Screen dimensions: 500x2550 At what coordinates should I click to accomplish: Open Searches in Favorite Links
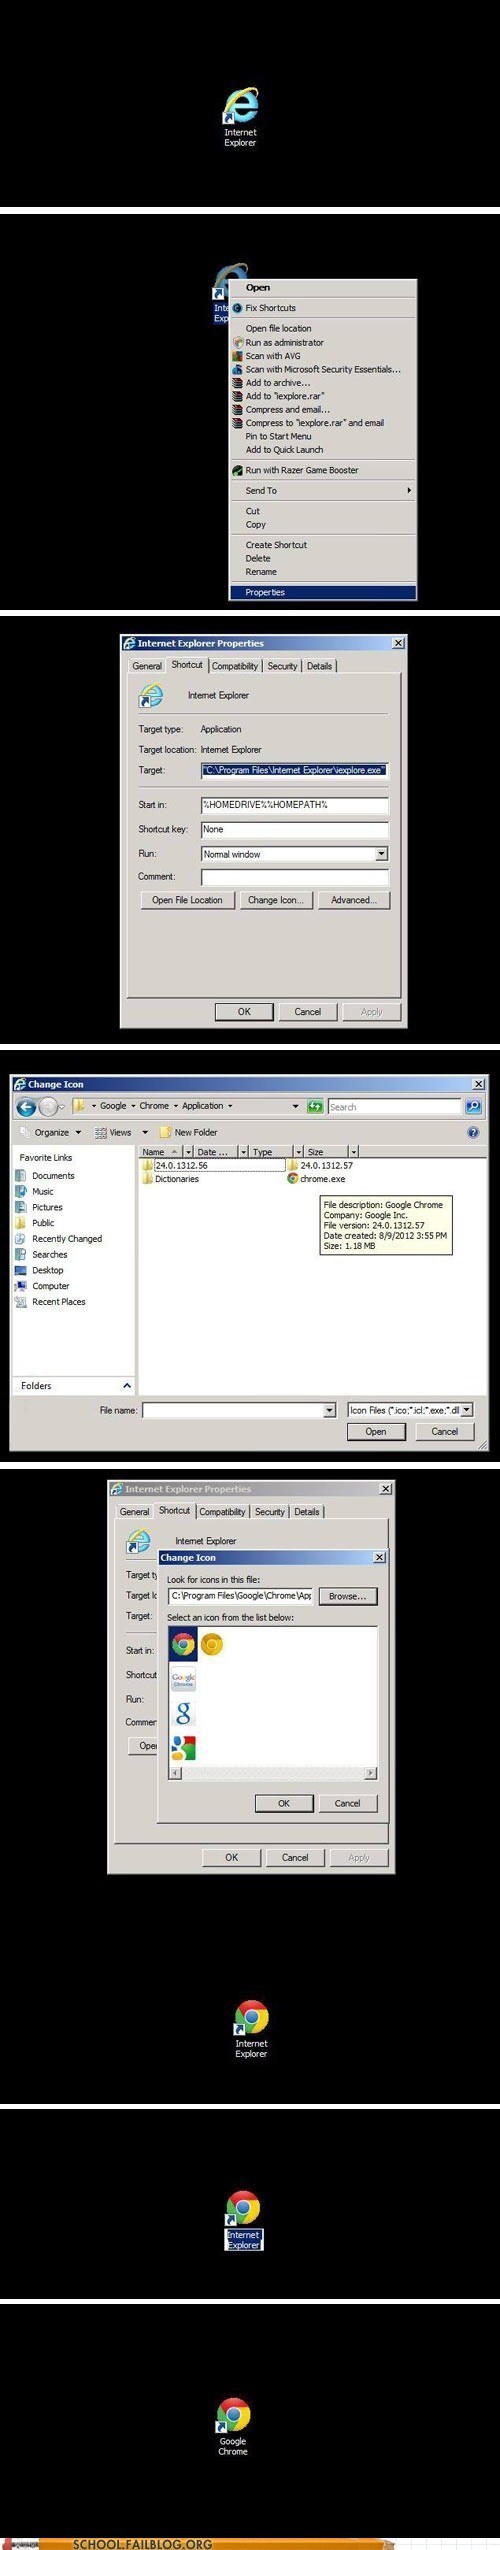click(x=41, y=1254)
